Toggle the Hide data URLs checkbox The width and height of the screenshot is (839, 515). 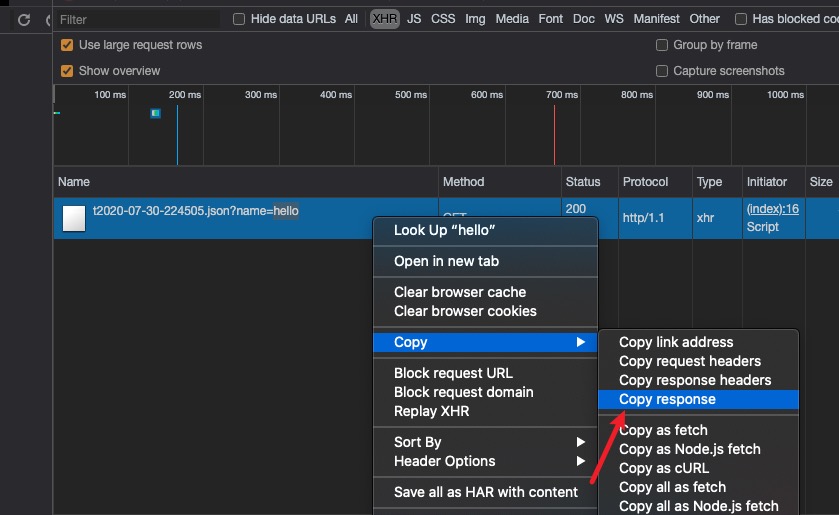click(x=239, y=19)
